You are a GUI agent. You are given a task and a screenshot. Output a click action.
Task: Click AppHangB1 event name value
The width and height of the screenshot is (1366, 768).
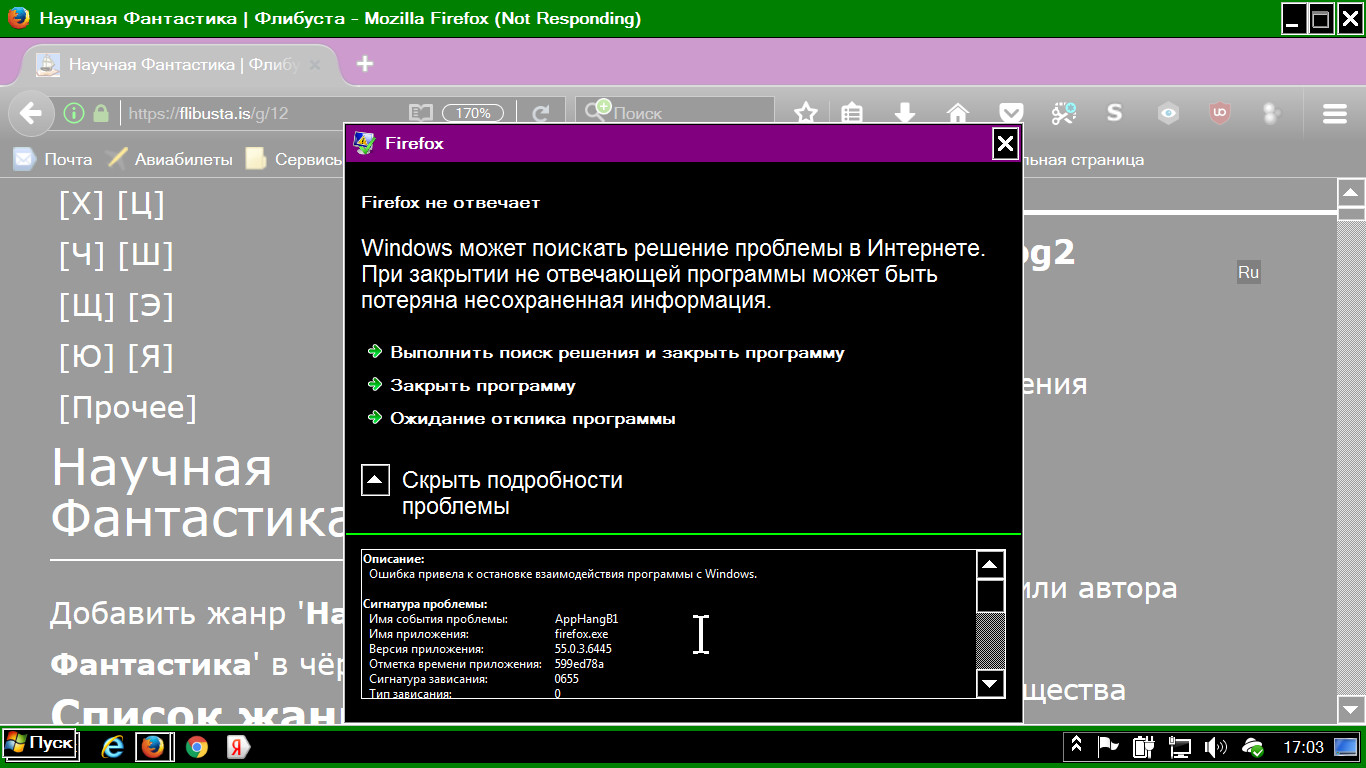coord(586,619)
